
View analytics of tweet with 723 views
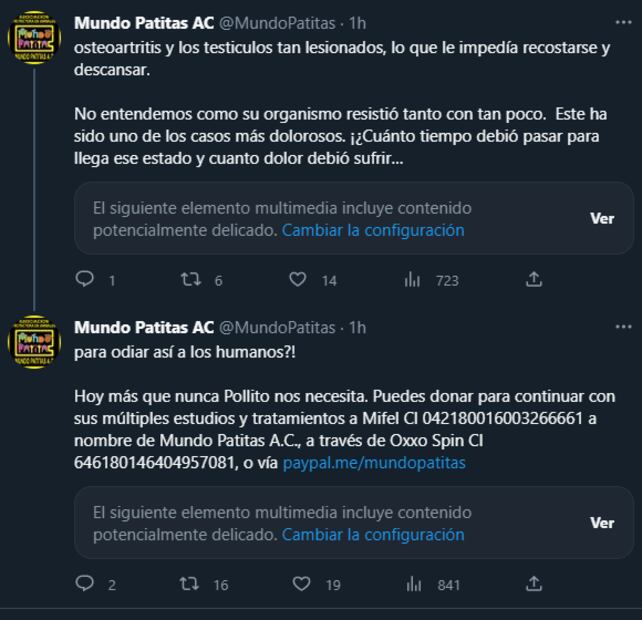coord(412,280)
